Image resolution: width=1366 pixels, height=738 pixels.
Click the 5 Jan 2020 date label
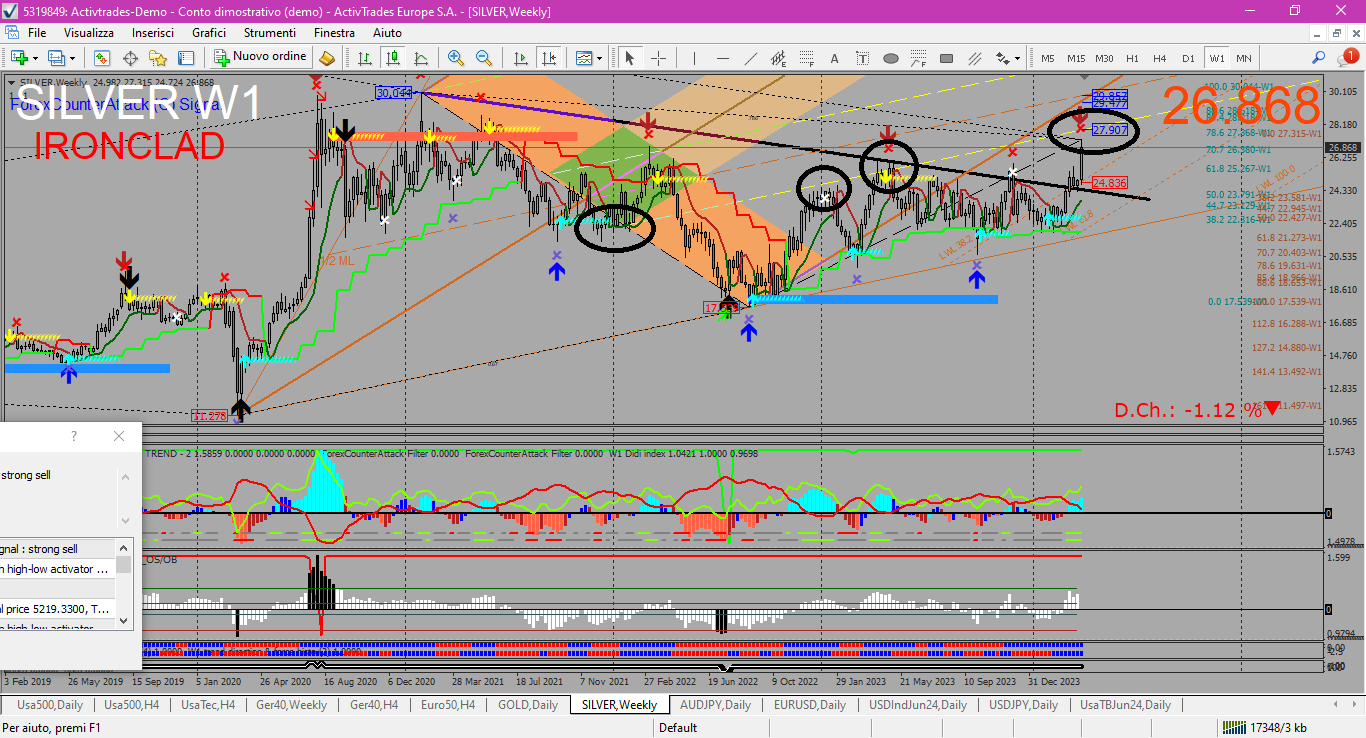tap(219, 682)
